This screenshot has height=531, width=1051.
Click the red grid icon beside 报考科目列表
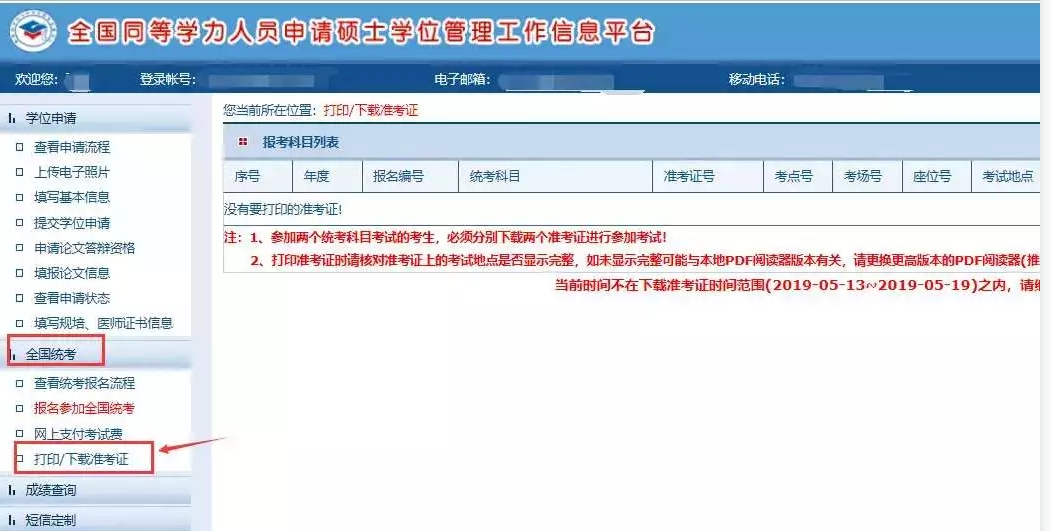tap(243, 143)
